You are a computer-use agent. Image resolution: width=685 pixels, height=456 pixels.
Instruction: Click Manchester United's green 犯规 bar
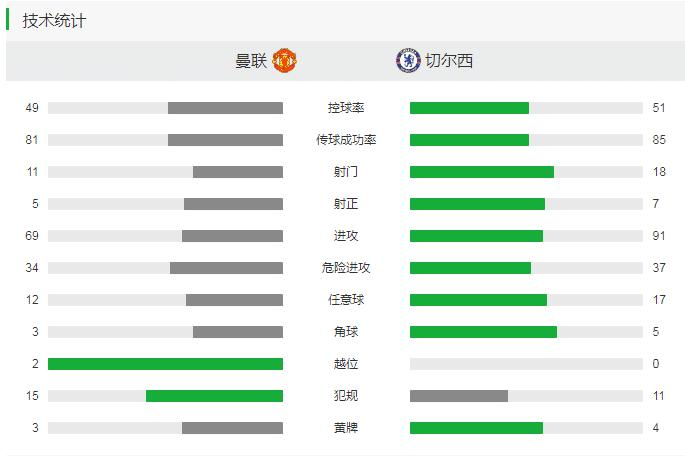(x=214, y=396)
